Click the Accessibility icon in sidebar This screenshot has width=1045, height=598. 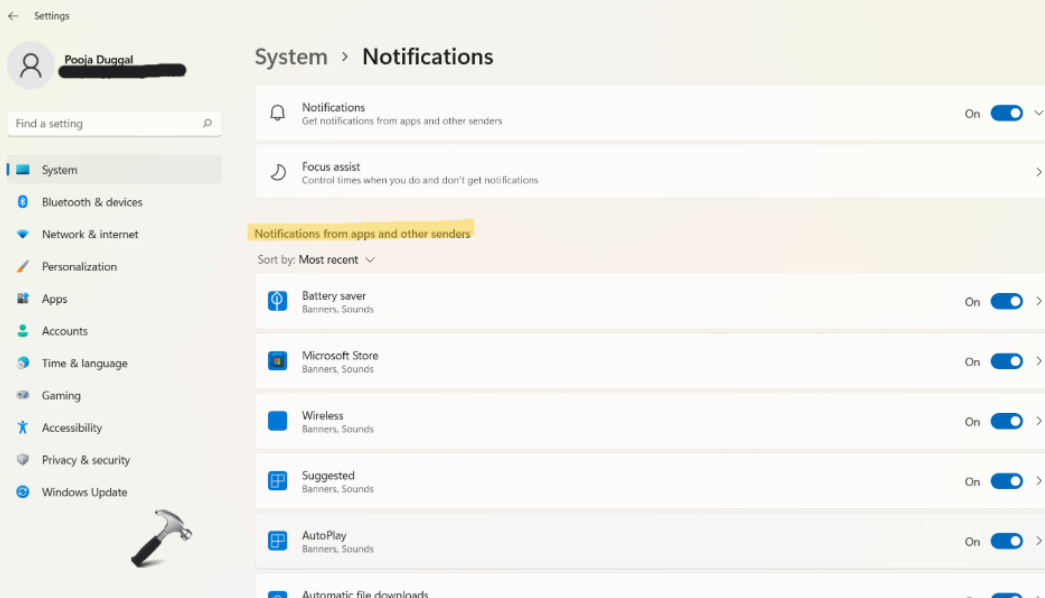[x=22, y=428]
